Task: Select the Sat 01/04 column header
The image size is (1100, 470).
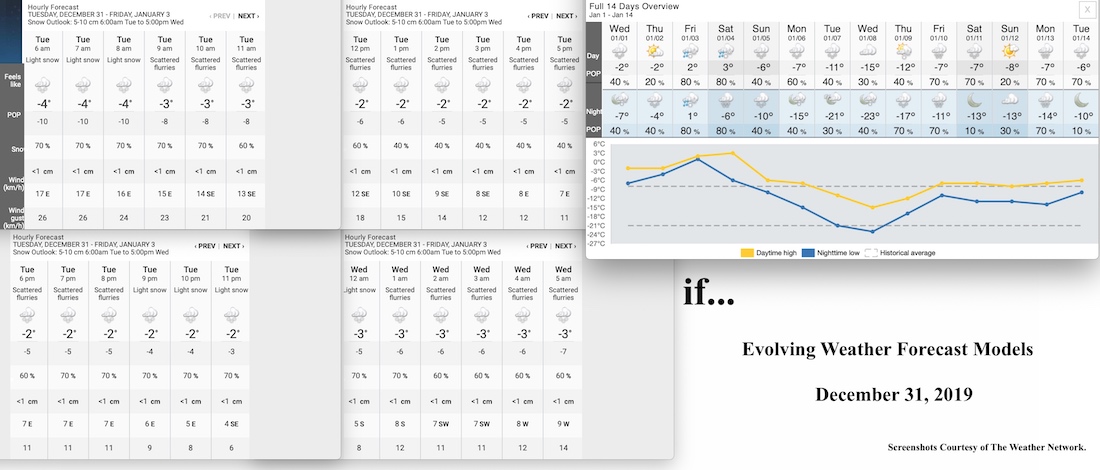Action: click(726, 32)
